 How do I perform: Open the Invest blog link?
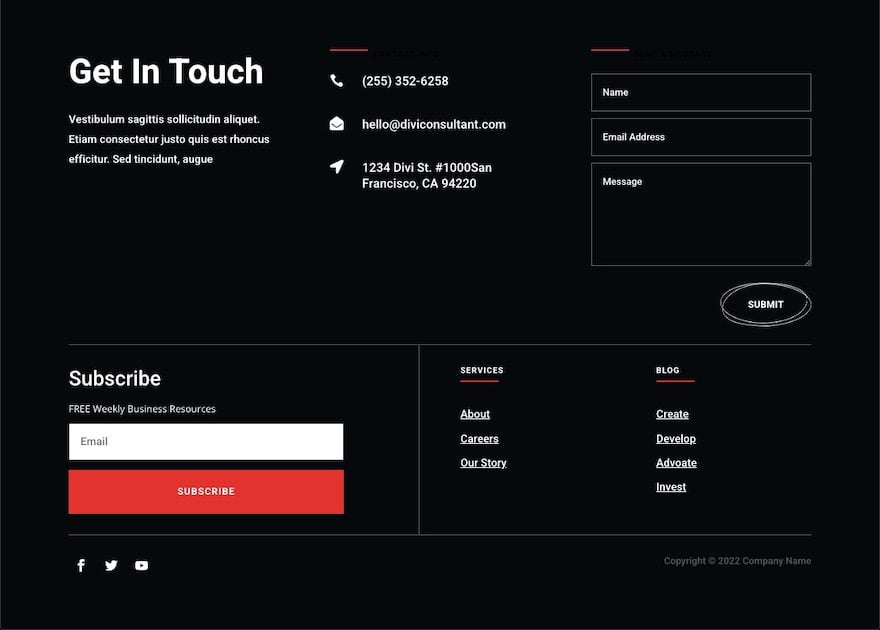671,487
